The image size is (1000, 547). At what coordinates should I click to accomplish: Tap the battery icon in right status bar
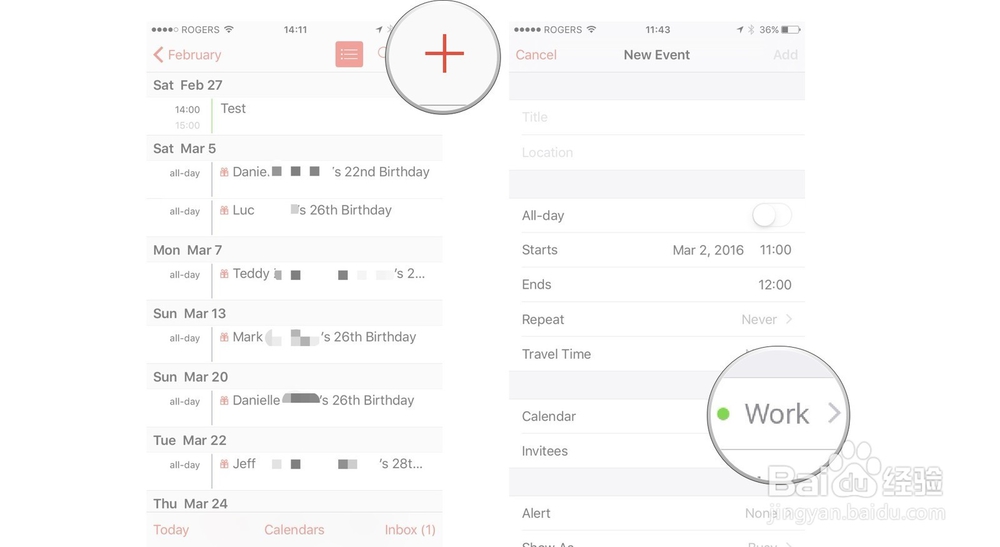click(x=791, y=29)
